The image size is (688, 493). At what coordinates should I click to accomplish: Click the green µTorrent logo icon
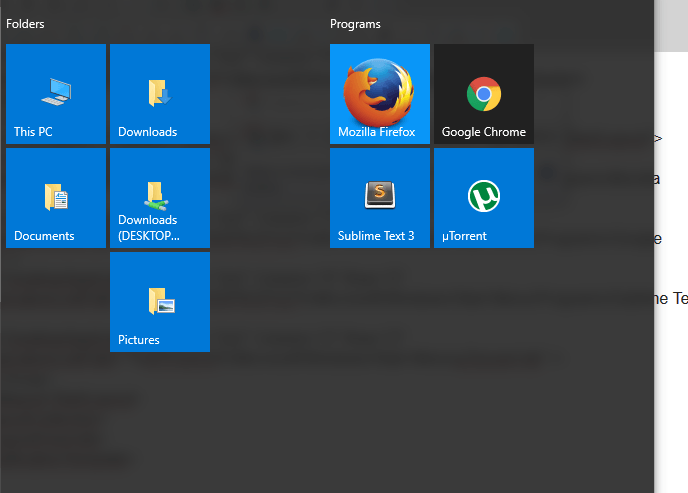[484, 196]
